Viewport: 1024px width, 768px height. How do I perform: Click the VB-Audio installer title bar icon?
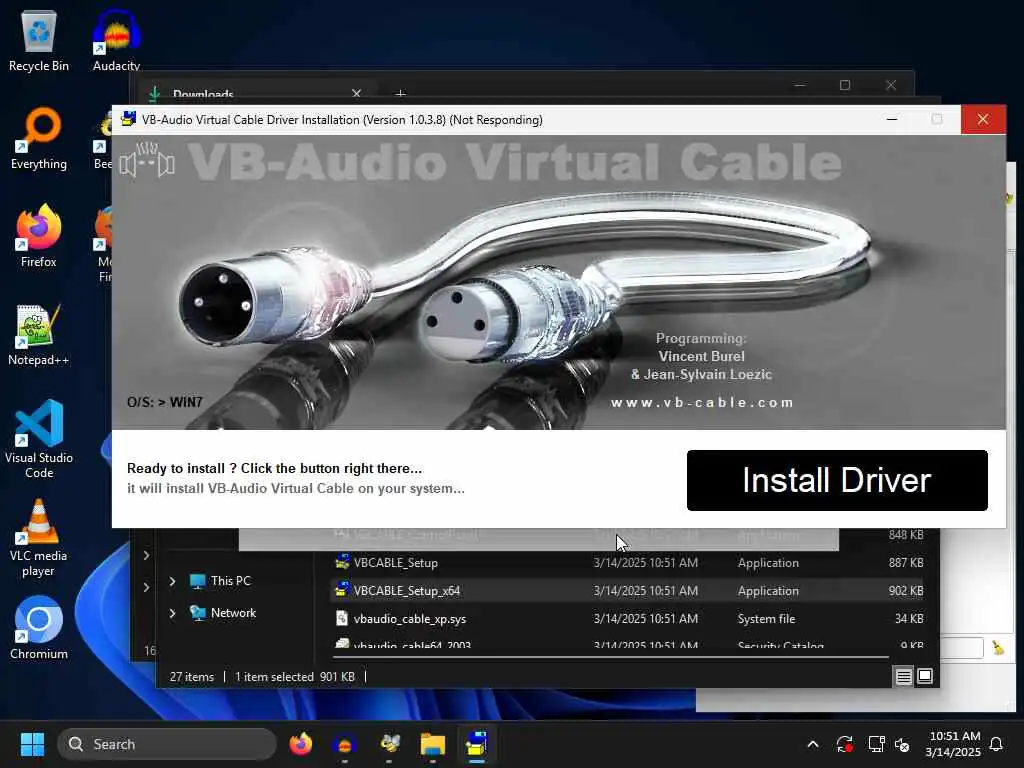(x=129, y=120)
